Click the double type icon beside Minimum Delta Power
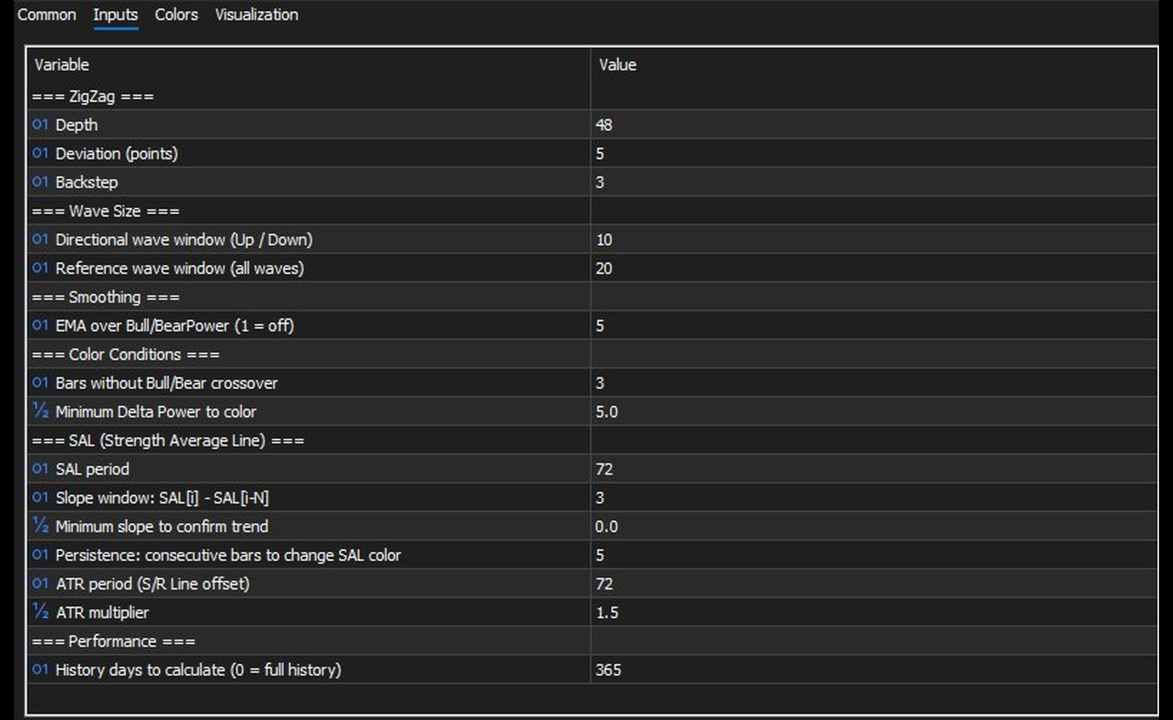Image resolution: width=1173 pixels, height=720 pixels. tap(40, 411)
